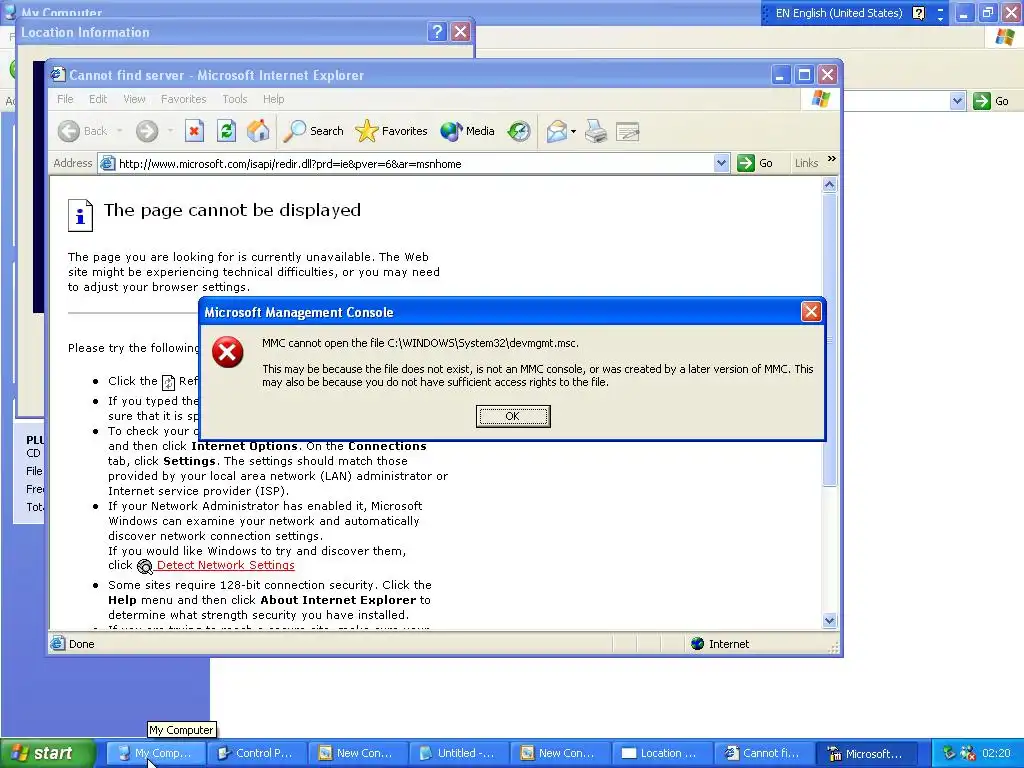Click the Done status bar text

coord(82,644)
